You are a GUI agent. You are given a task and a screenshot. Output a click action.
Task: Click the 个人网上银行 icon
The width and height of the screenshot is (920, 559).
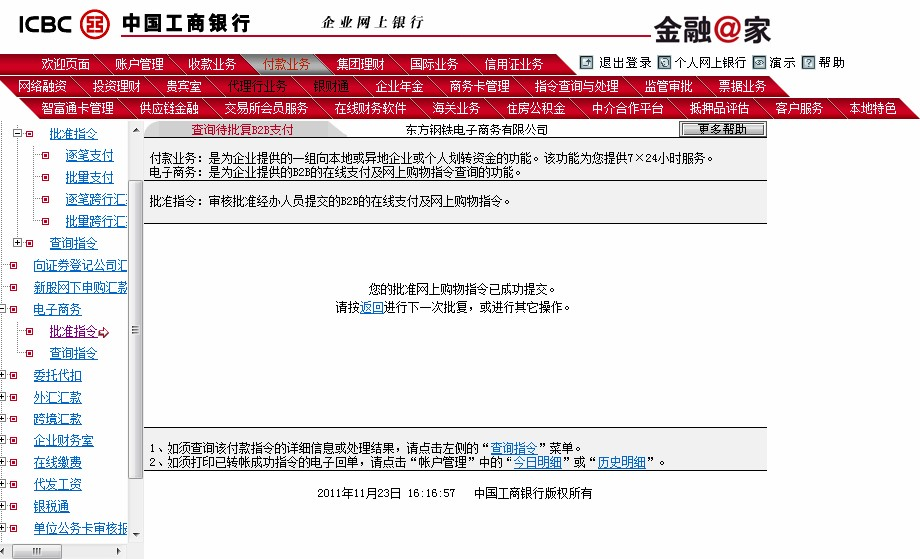(x=664, y=62)
